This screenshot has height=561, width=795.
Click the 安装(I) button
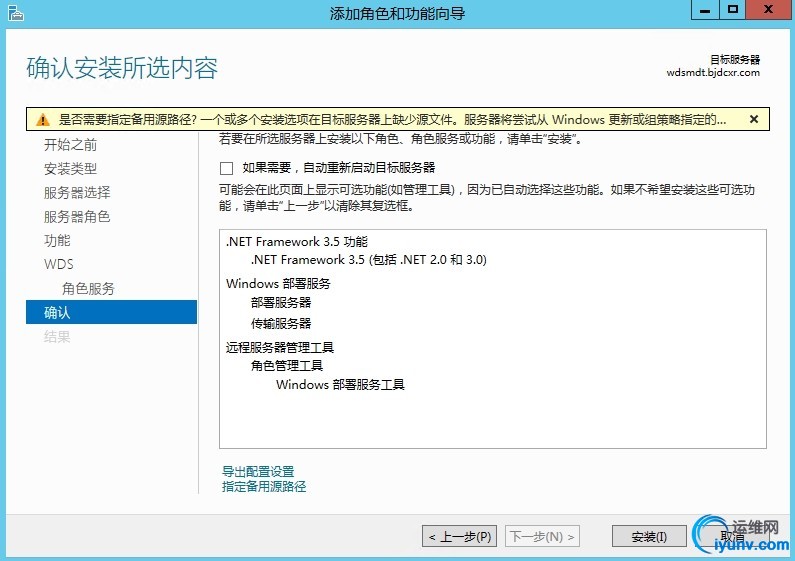(x=649, y=536)
